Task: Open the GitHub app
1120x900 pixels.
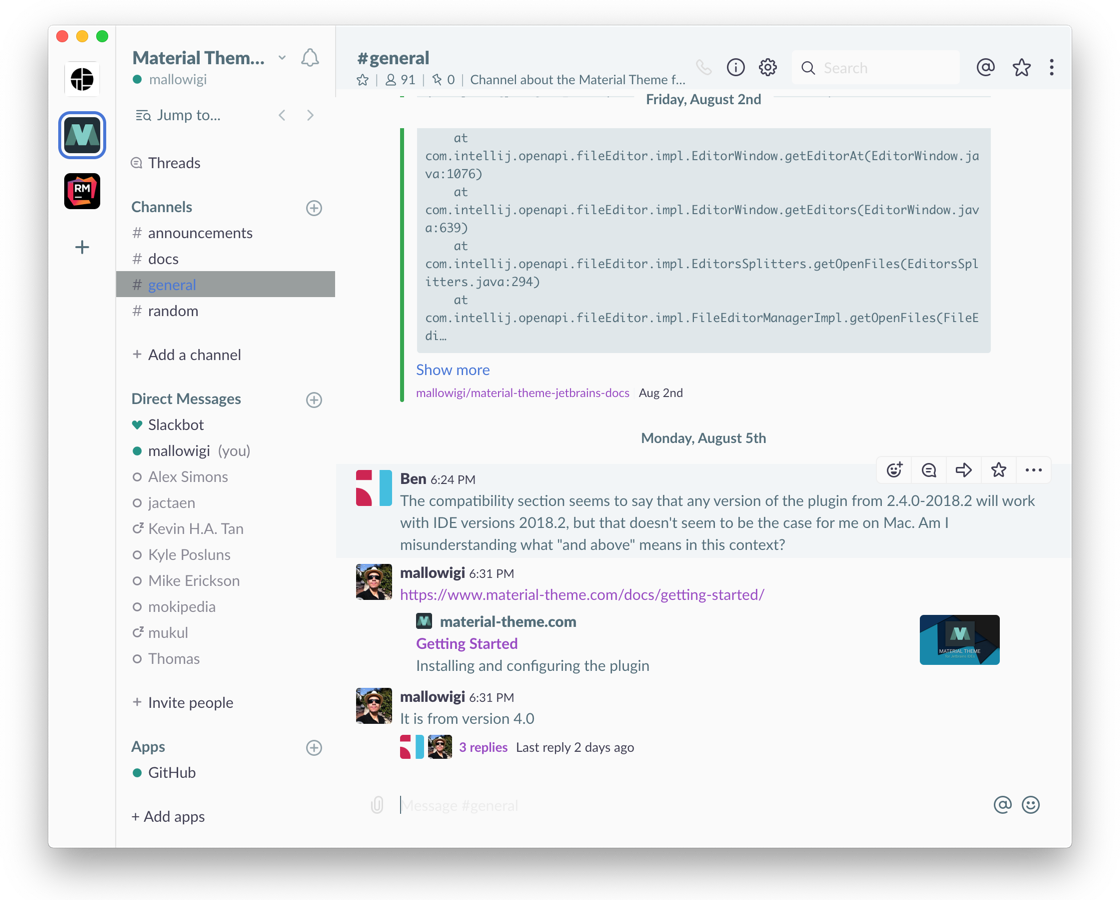Action: 225,773
